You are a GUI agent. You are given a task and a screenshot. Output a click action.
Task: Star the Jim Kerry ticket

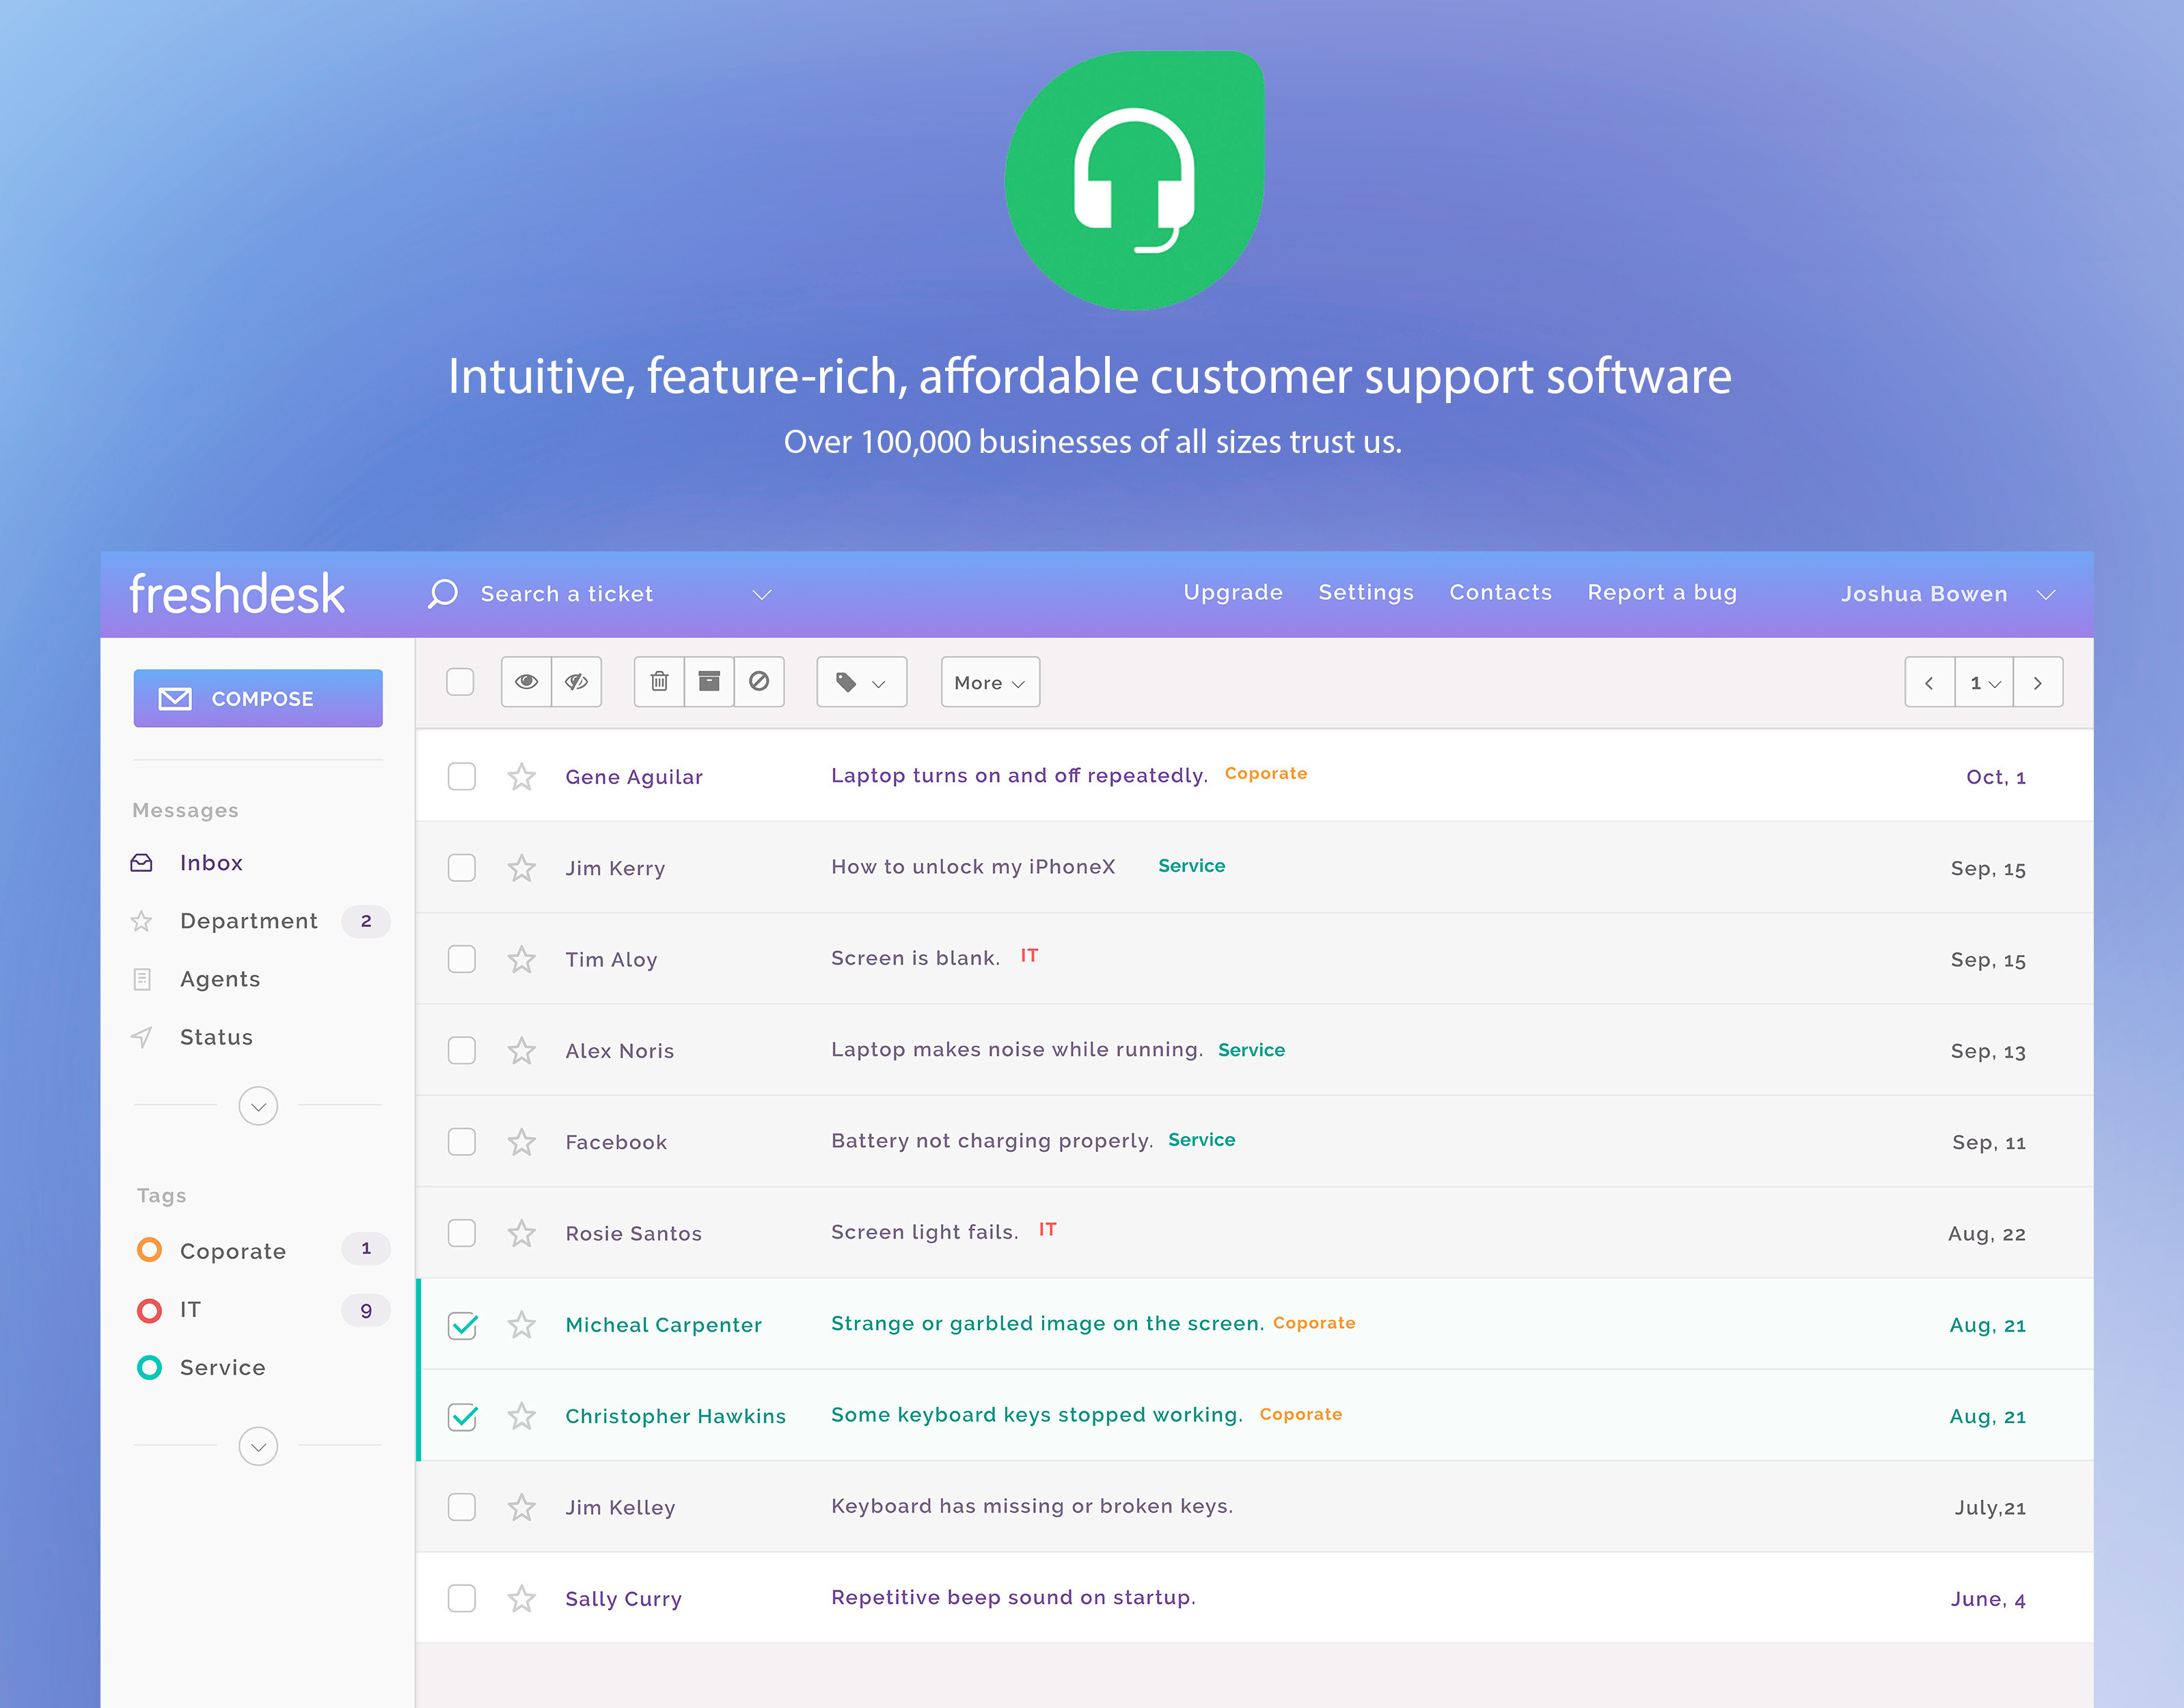click(521, 868)
